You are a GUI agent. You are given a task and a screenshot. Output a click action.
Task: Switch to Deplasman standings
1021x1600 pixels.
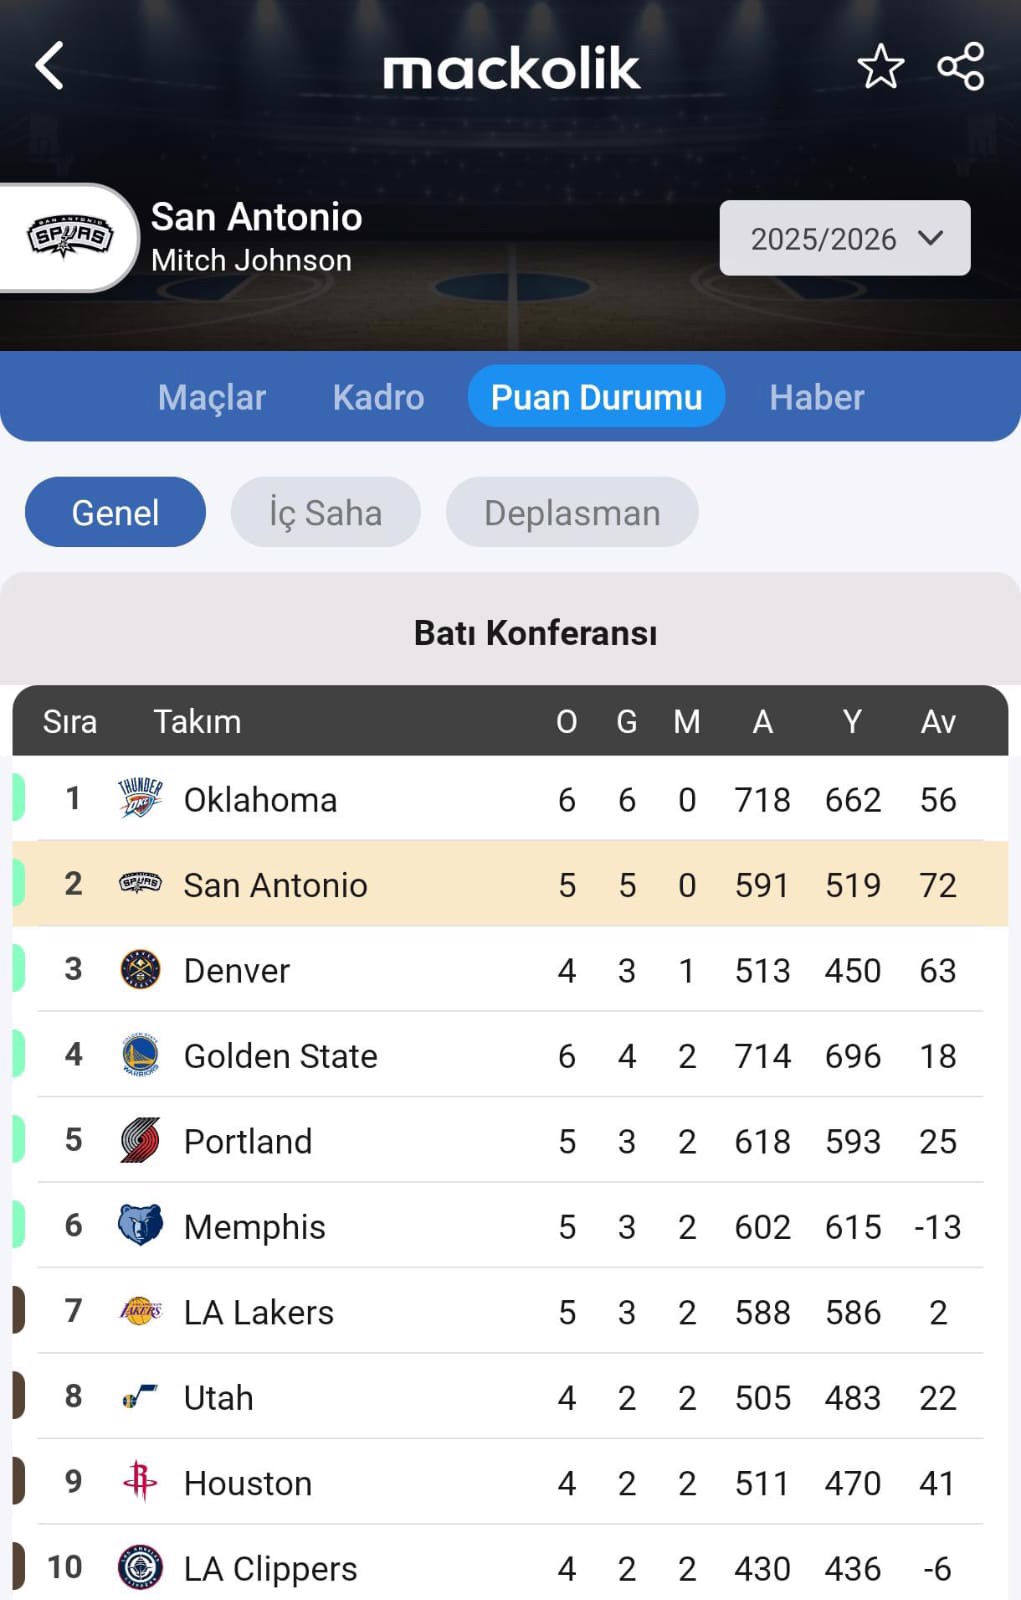572,513
